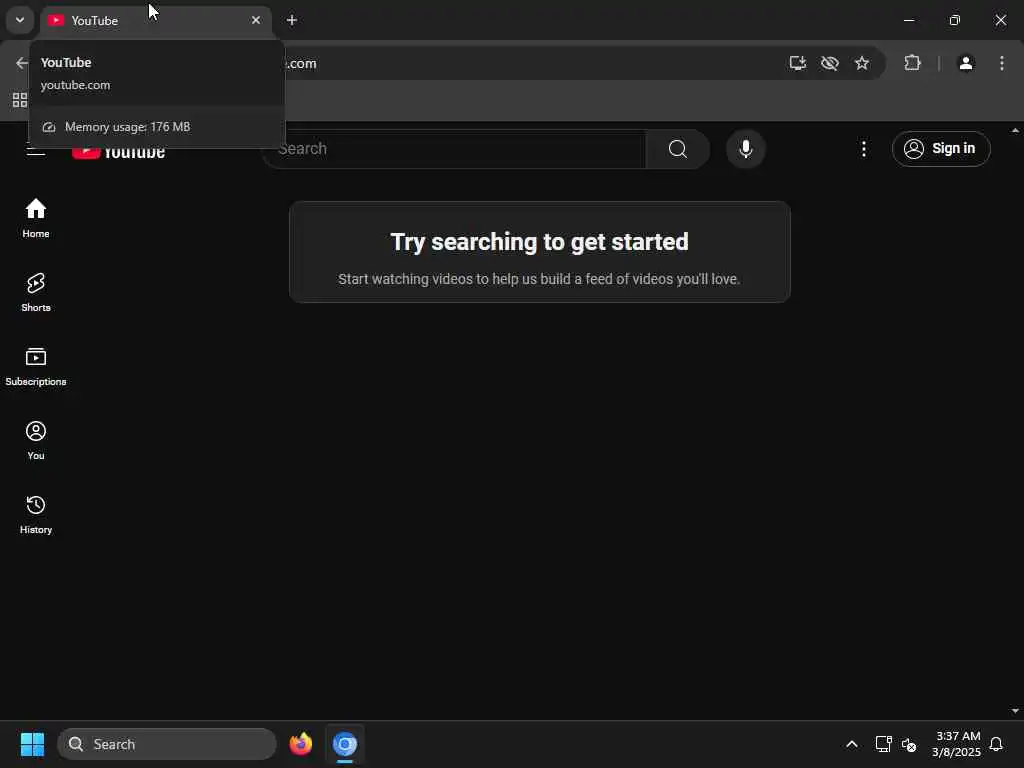Screen dimensions: 1024x768
Task: Click the magnifier search button
Action: [x=678, y=149]
